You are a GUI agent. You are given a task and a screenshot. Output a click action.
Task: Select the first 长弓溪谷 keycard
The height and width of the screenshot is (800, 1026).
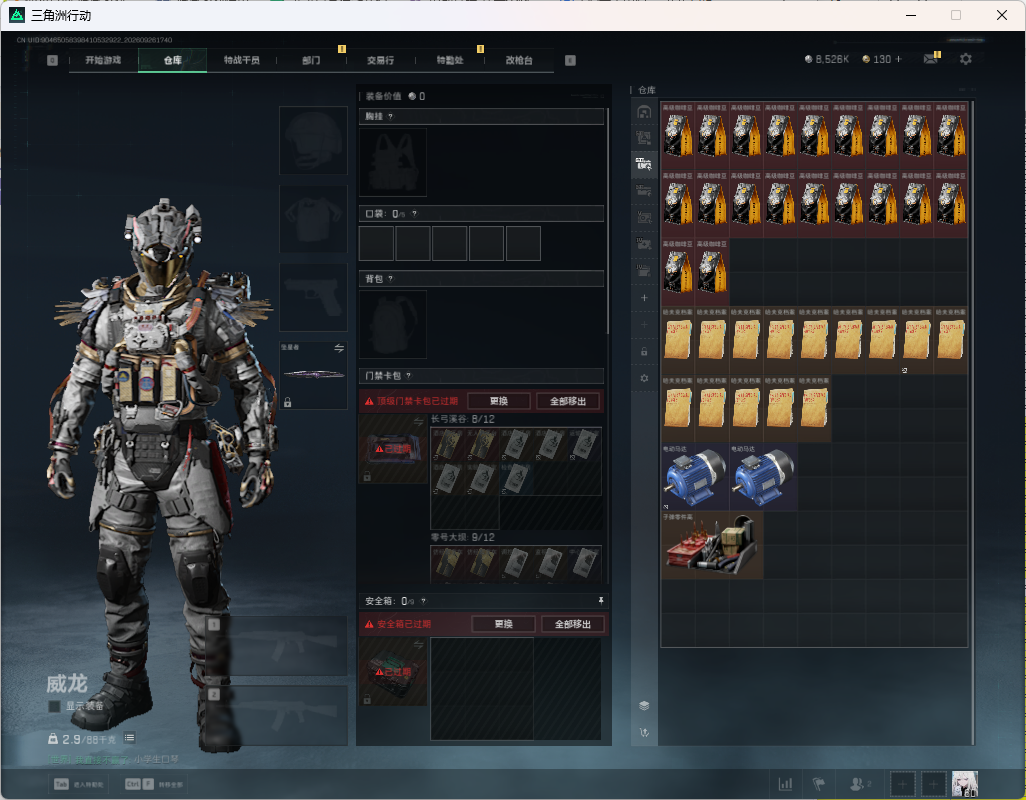coord(448,444)
